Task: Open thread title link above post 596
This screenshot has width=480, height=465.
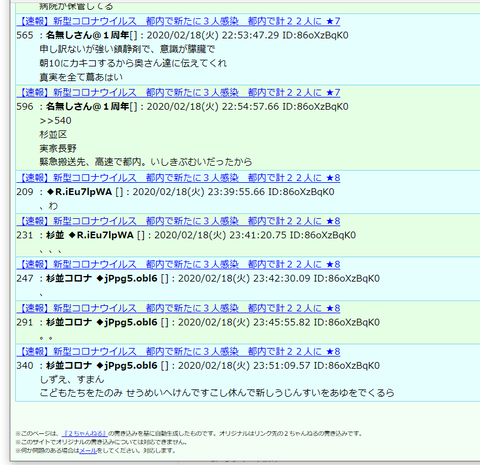Action: click(x=178, y=92)
